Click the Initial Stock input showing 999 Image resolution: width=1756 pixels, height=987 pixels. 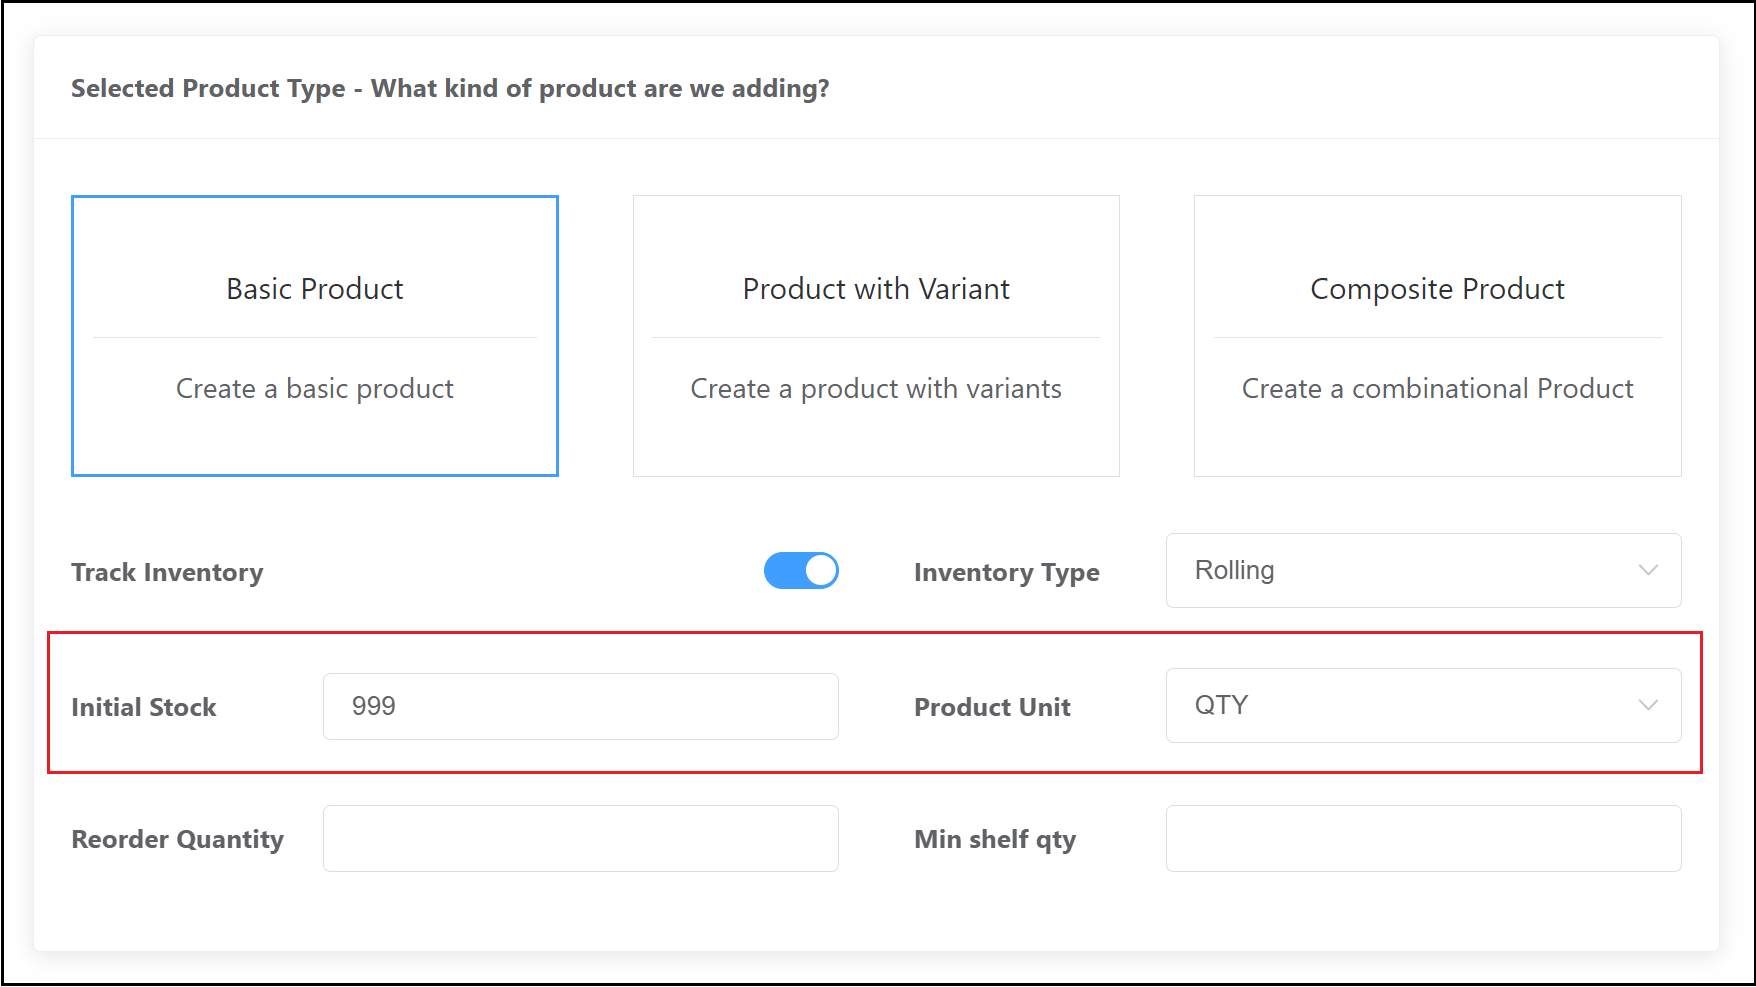click(x=580, y=706)
